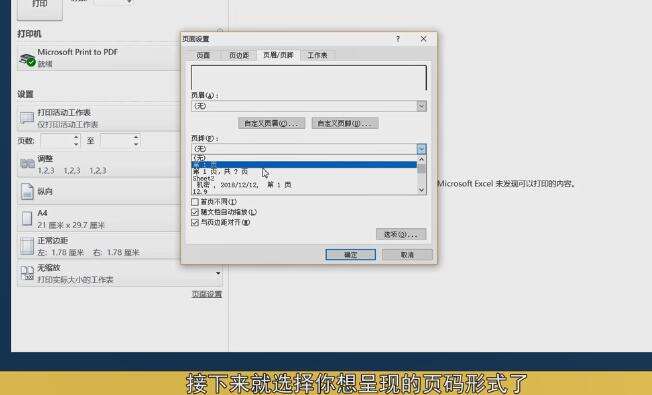Viewport: 652px width, 395px height.
Task: Open the 纵向 orientation selector
Action: (99, 191)
